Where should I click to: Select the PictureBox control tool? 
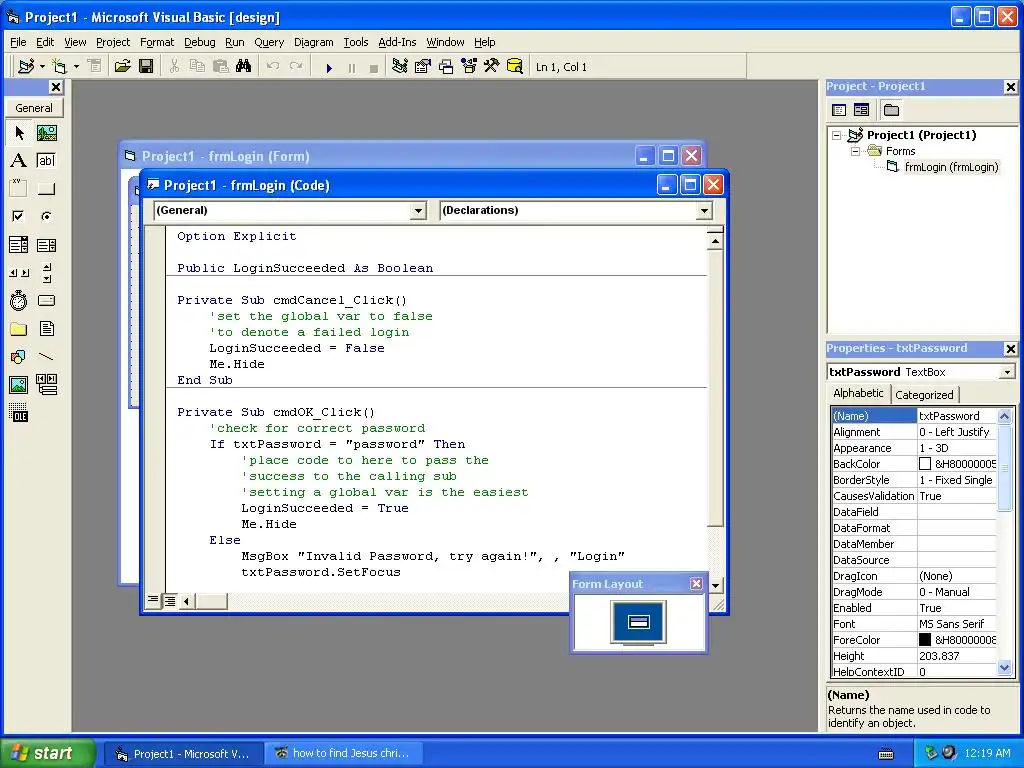[x=46, y=133]
